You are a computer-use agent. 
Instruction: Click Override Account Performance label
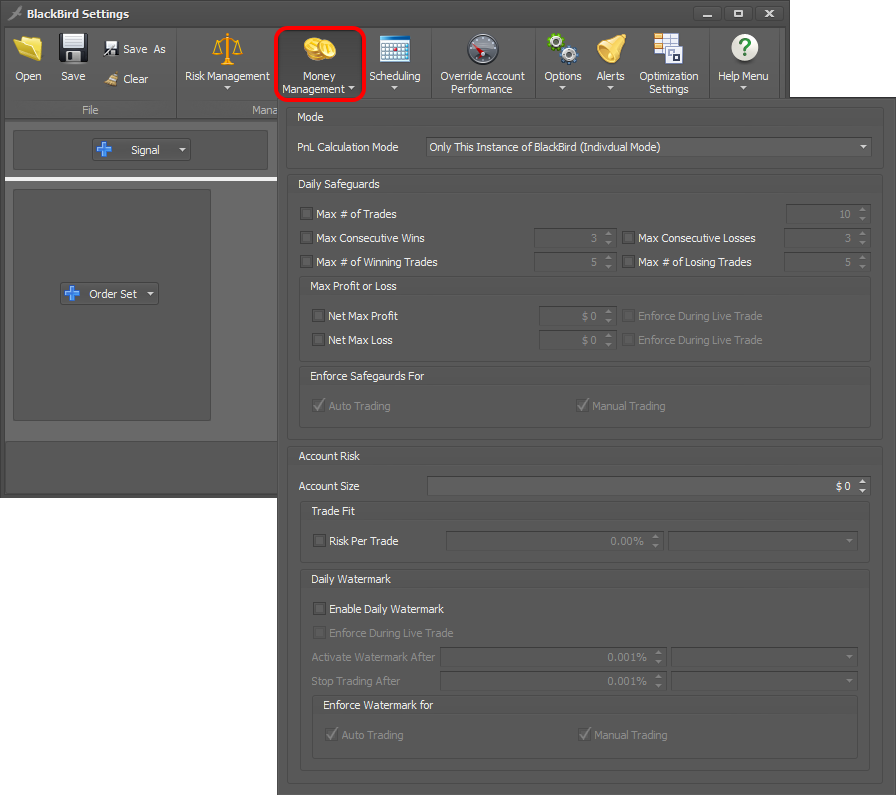pos(482,83)
